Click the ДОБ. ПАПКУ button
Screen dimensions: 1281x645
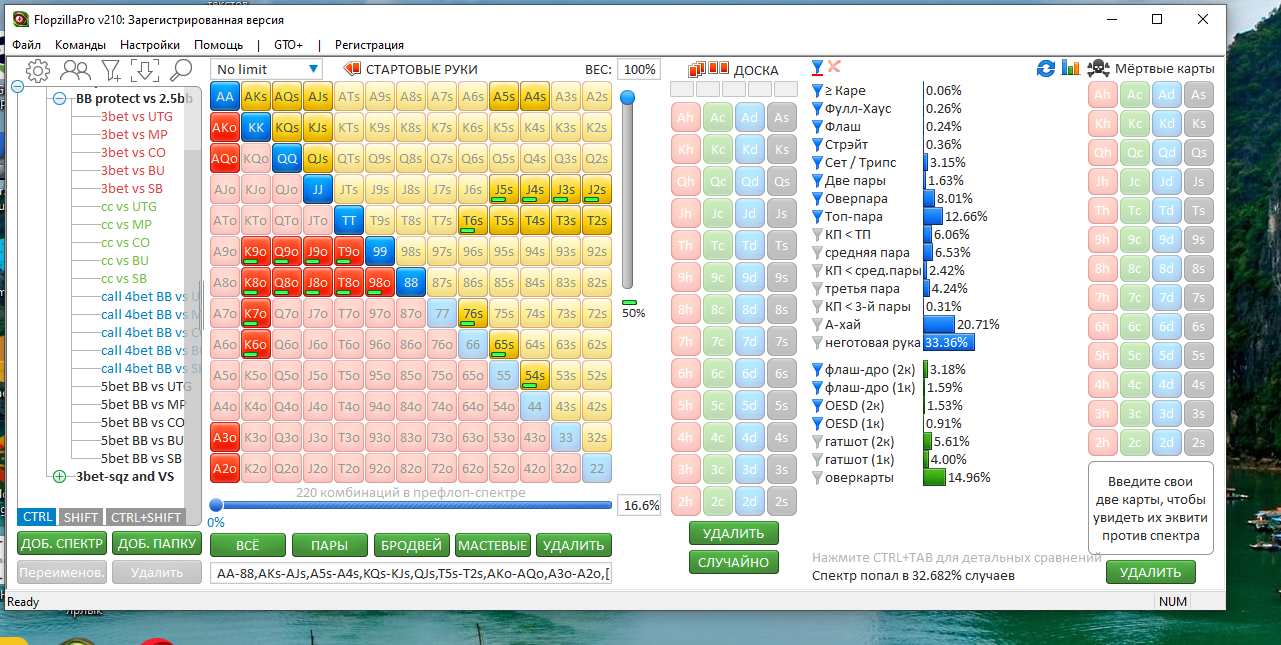pyautogui.click(x=156, y=544)
